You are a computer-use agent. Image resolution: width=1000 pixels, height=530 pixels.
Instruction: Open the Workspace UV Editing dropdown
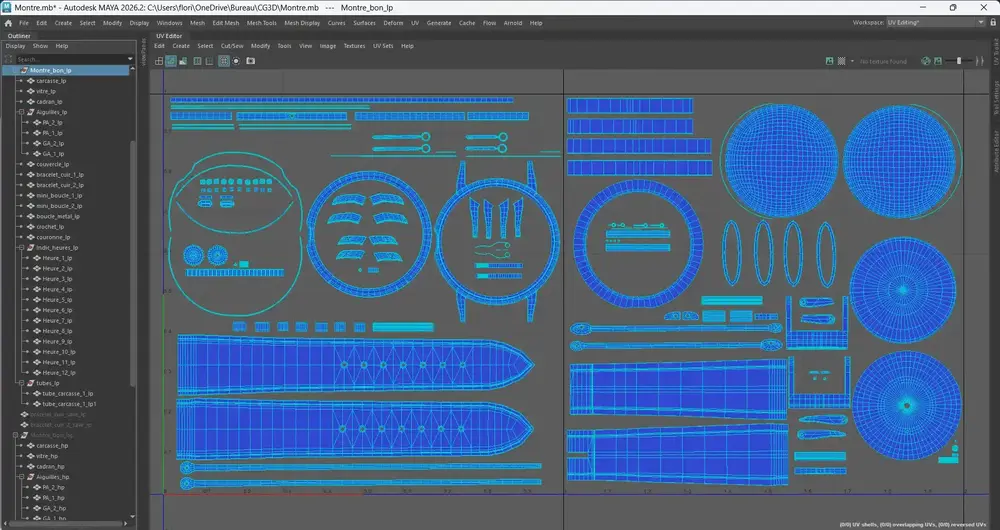[936, 22]
